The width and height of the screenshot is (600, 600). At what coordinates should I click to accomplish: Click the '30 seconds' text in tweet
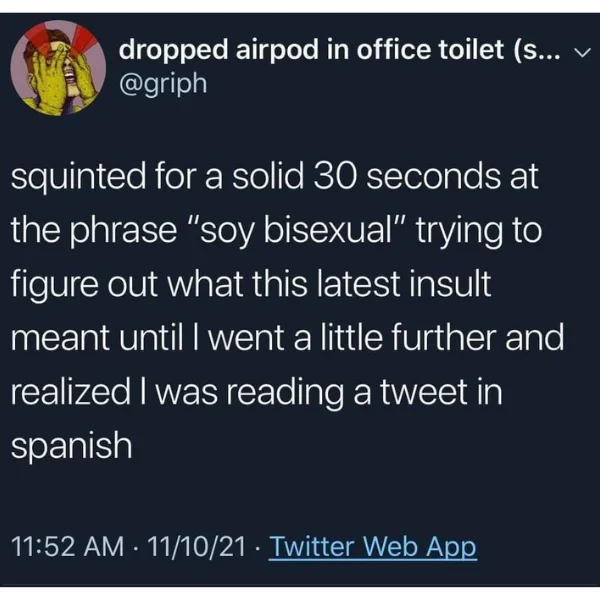pyautogui.click(x=407, y=177)
